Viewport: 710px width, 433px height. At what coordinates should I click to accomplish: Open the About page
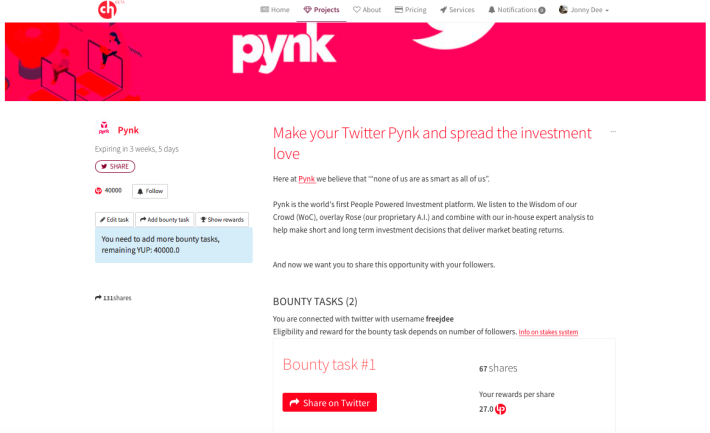(x=367, y=10)
